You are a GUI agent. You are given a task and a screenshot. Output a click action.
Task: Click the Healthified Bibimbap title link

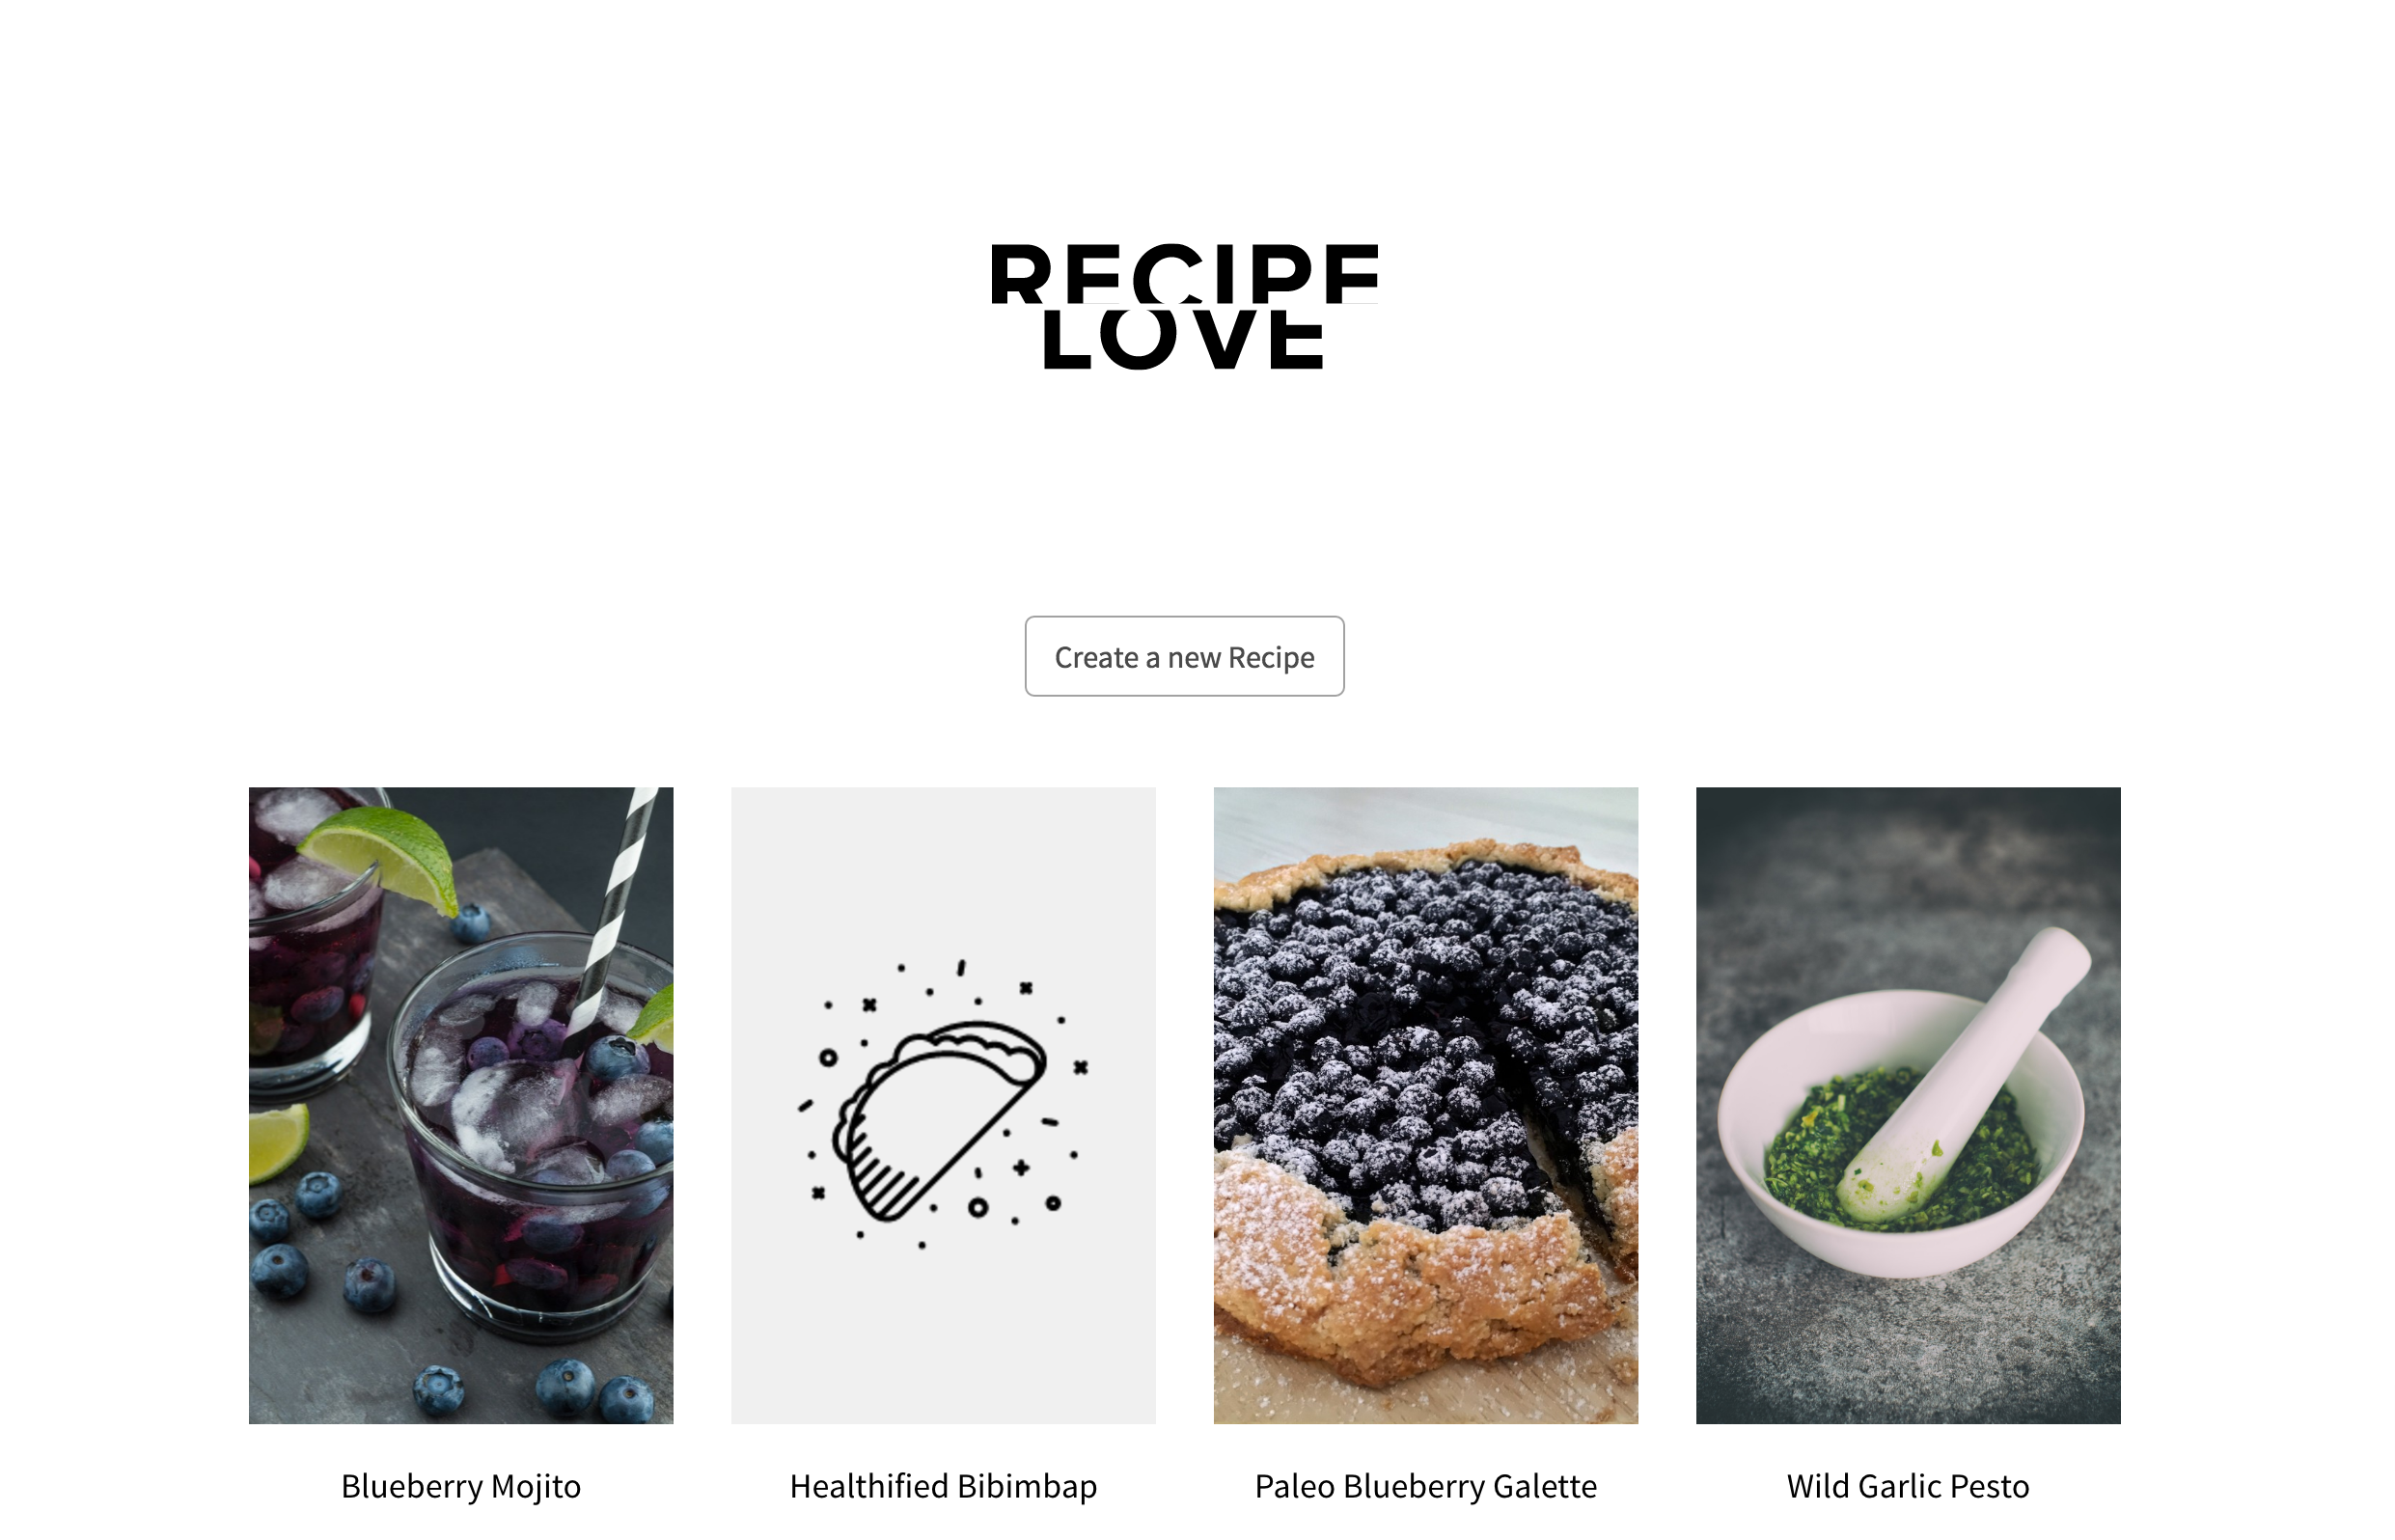(943, 1487)
